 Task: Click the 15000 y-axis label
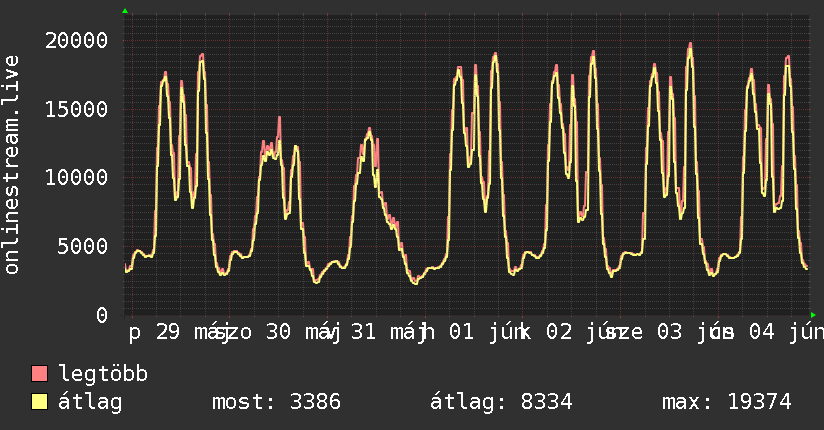tap(76, 109)
